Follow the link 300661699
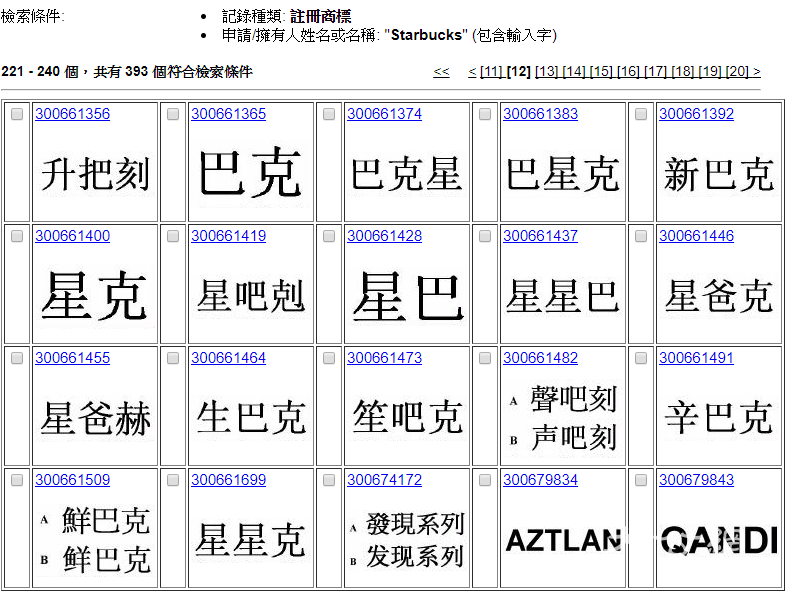 pyautogui.click(x=229, y=480)
